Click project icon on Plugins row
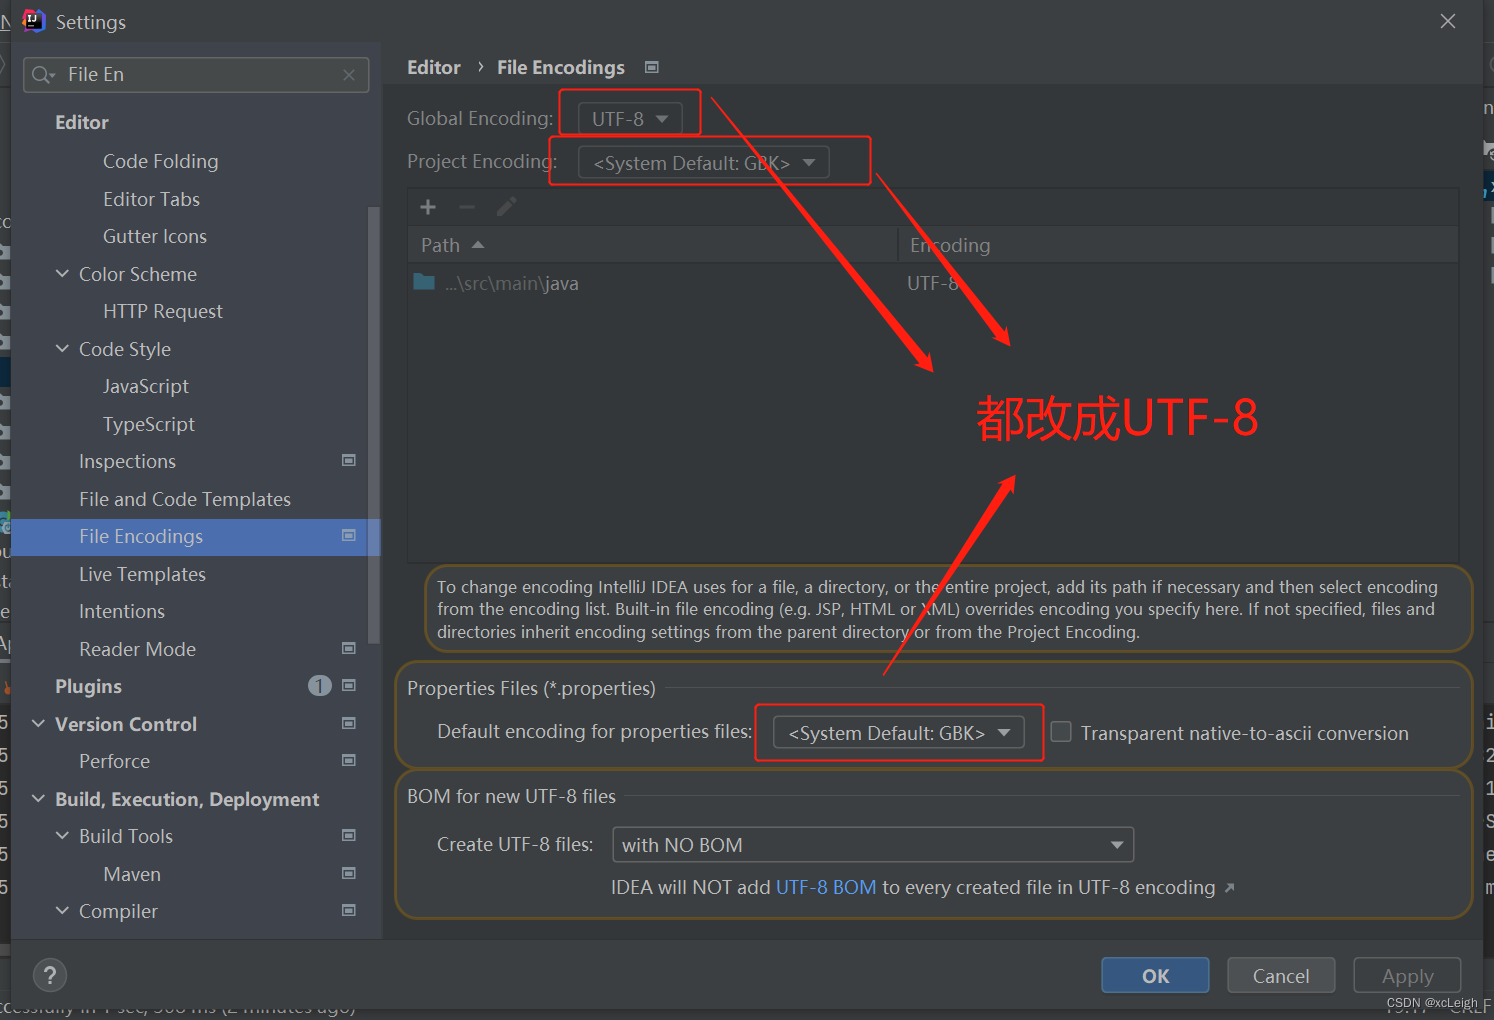The width and height of the screenshot is (1494, 1020). pos(349,686)
